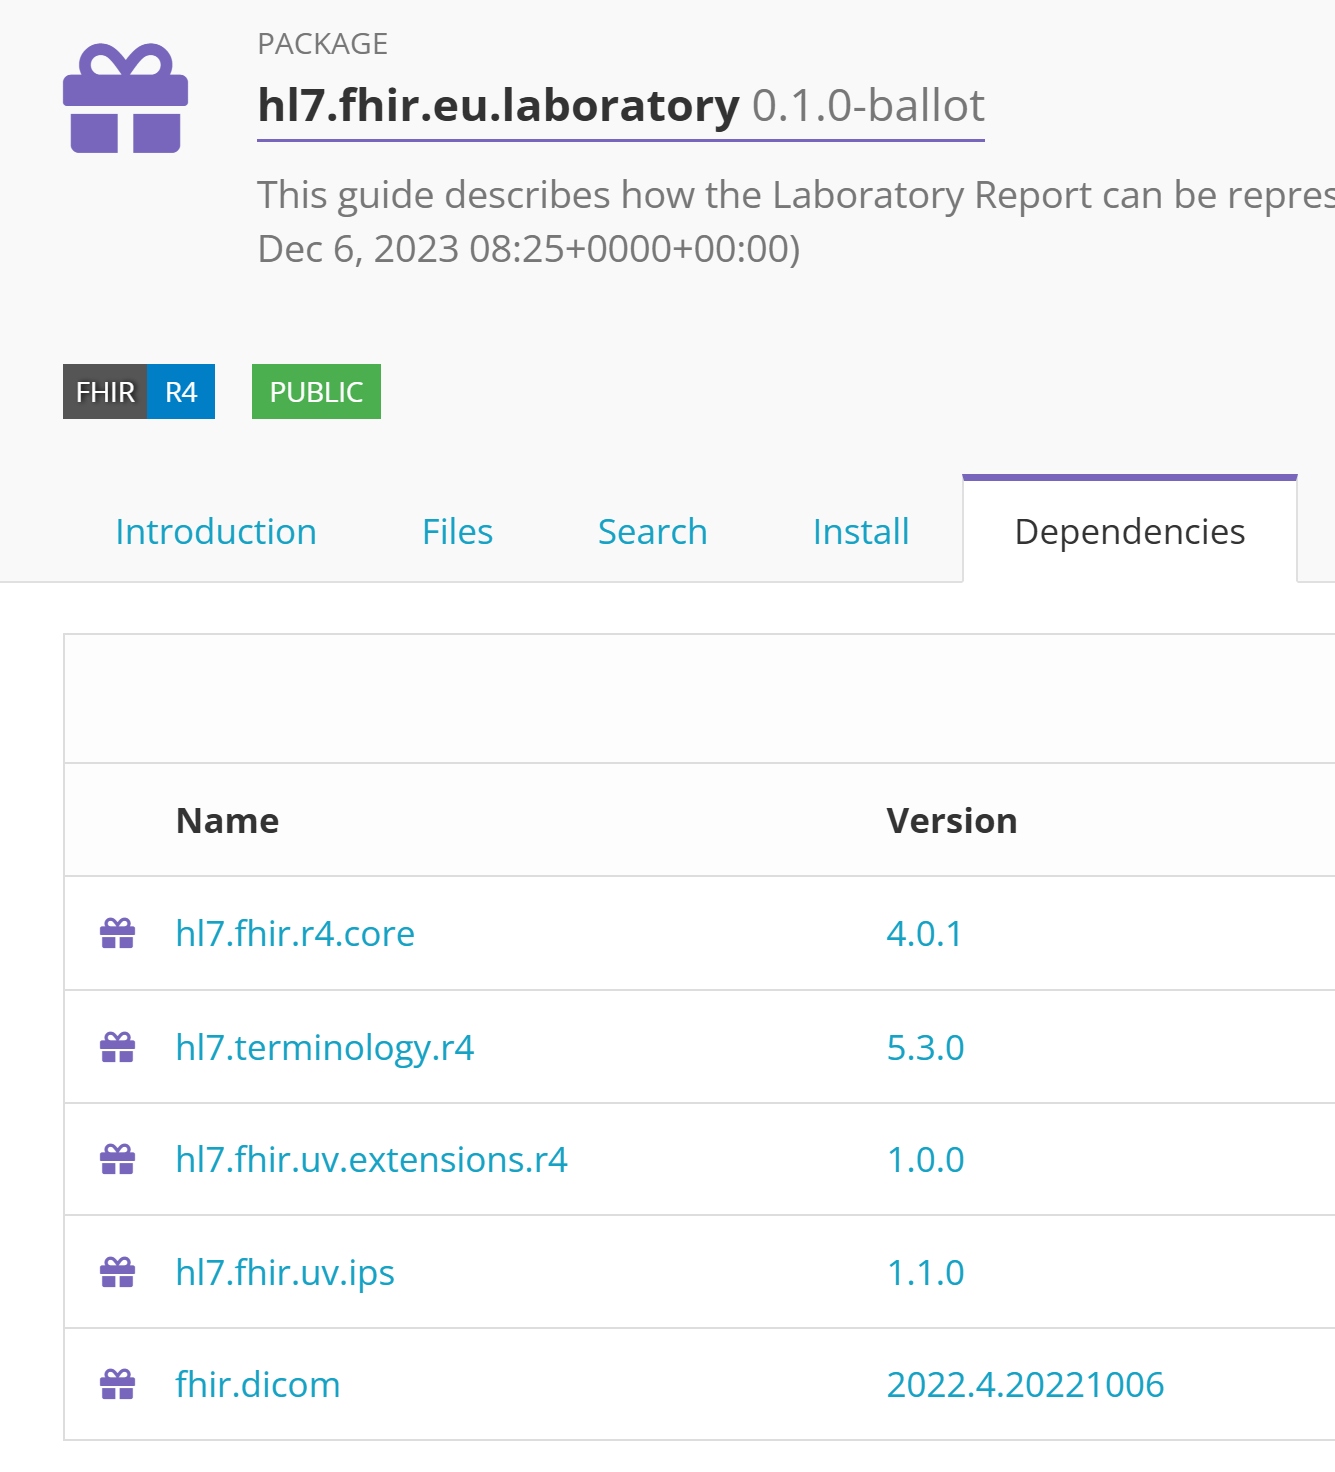This screenshot has width=1335, height=1472.
Task: Follow the hl7.fhir.uv.extensions.r4 link
Action: (371, 1160)
